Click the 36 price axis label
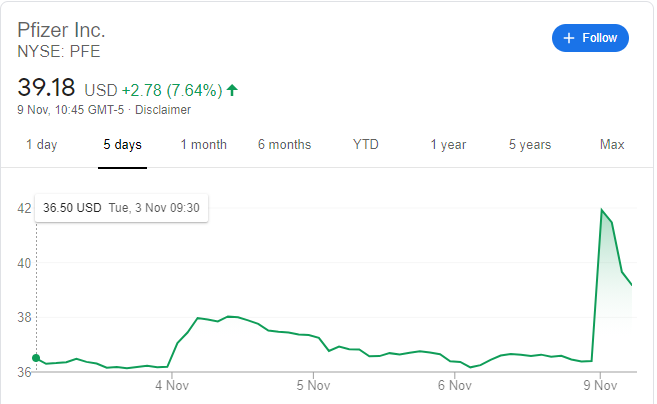The width and height of the screenshot is (657, 404). (24, 372)
